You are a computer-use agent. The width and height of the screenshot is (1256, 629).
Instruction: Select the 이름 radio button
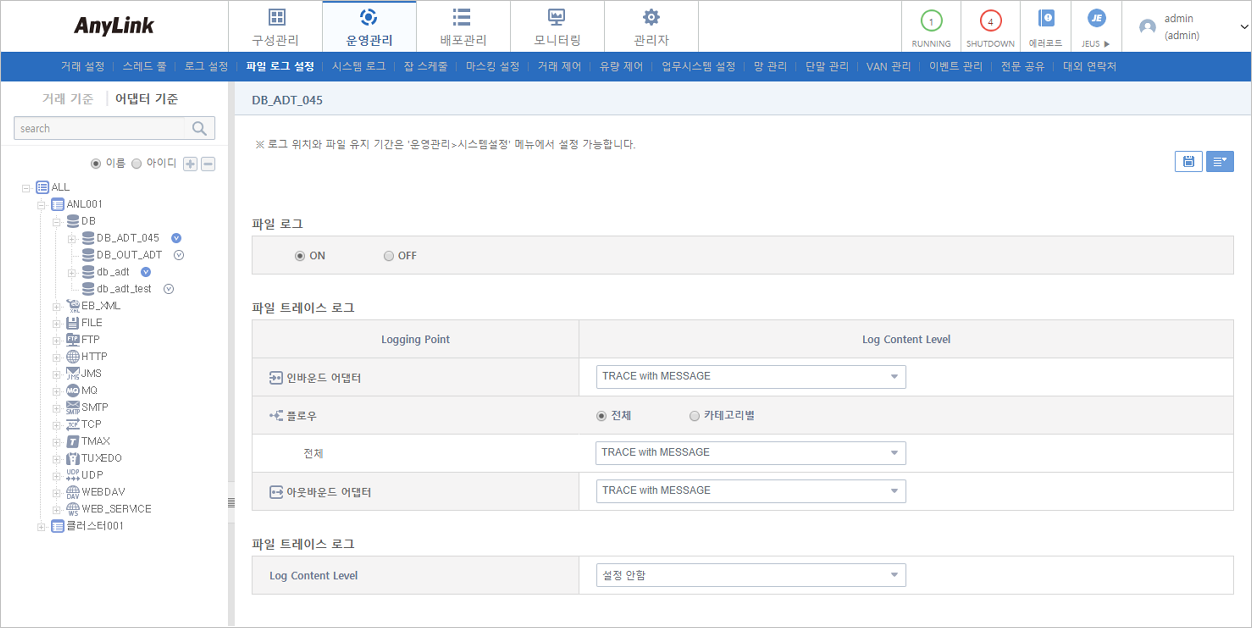click(x=96, y=163)
